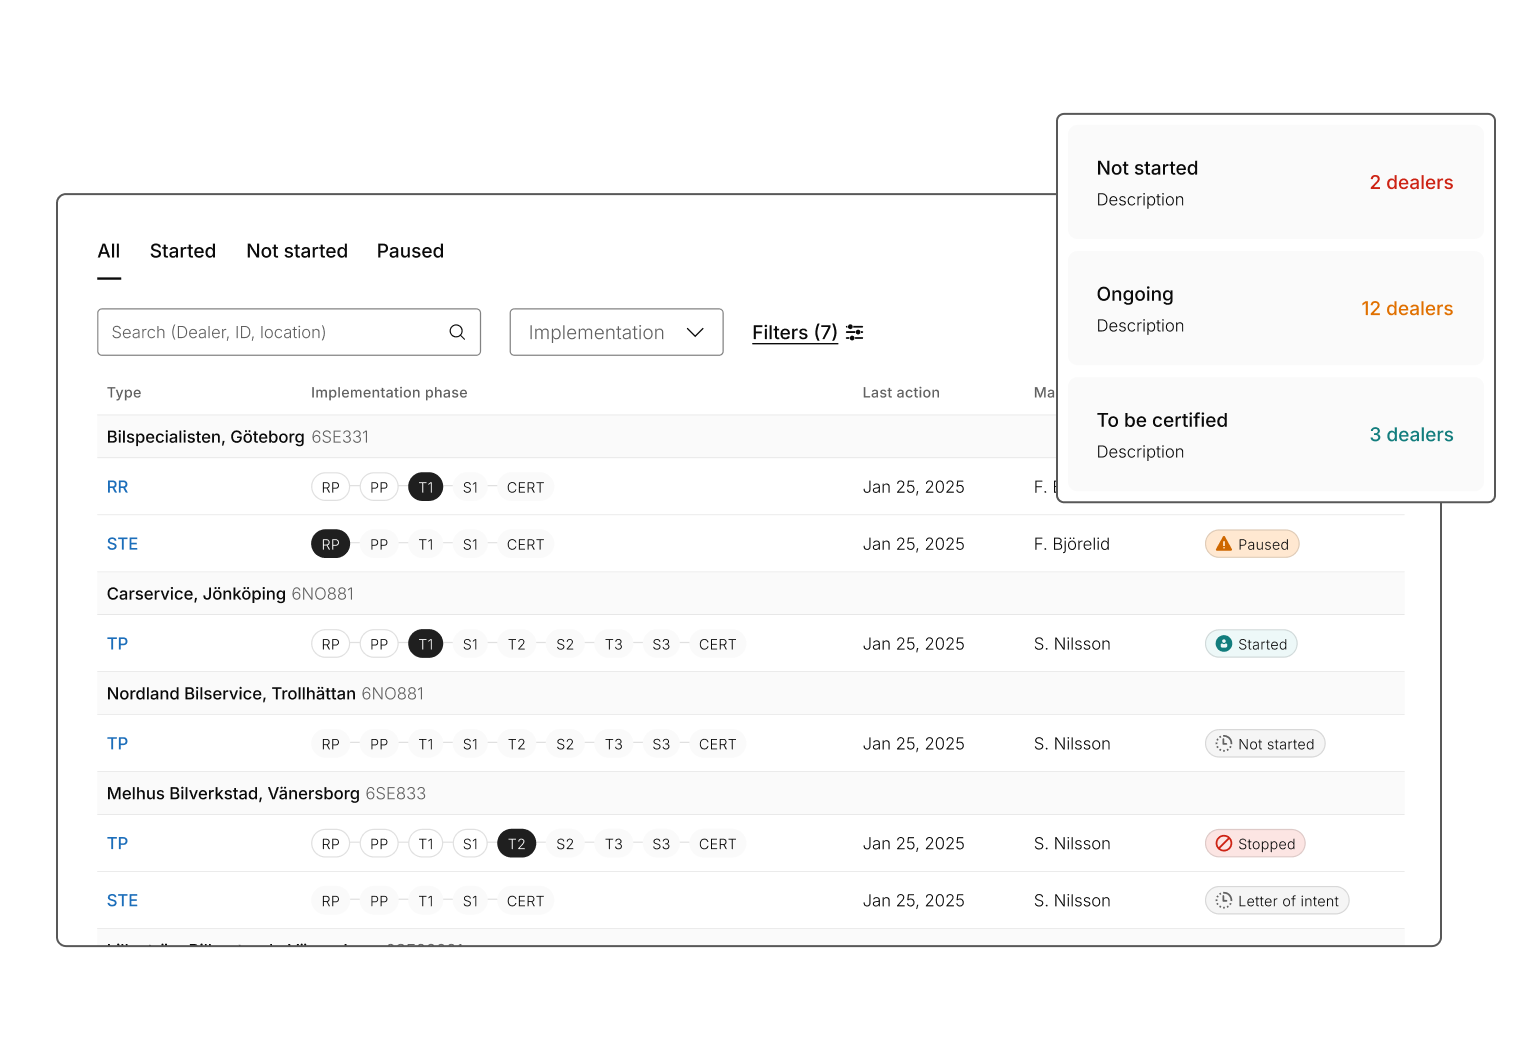Screen dimensions: 1534x1058
Task: Click the filter sliders icon next to Filters
Action: pyautogui.click(x=854, y=331)
